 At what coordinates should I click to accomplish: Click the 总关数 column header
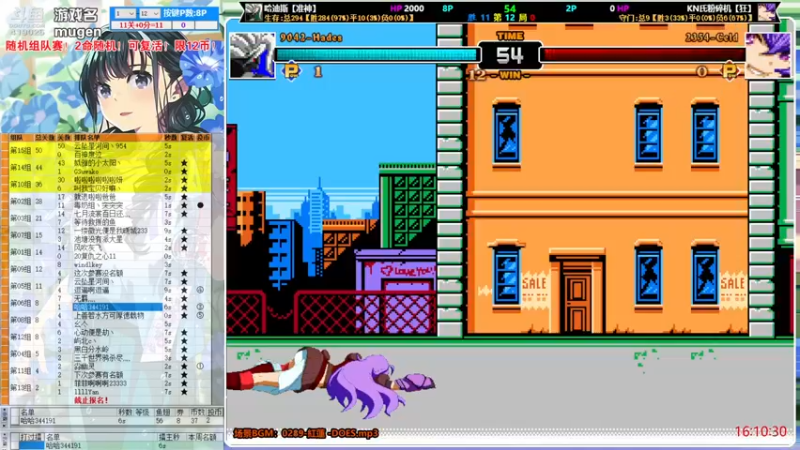point(44,138)
